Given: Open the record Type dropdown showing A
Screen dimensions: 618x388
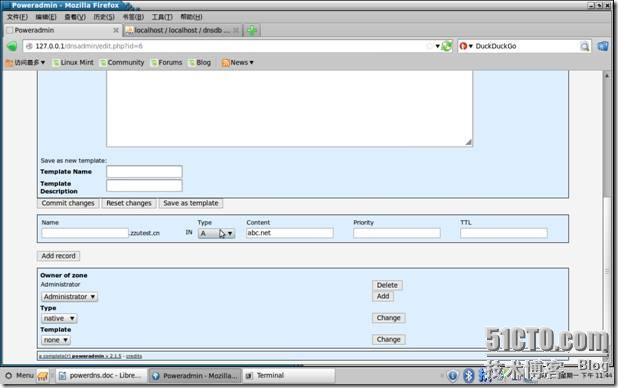Looking at the screenshot, I should pyautogui.click(x=216, y=233).
